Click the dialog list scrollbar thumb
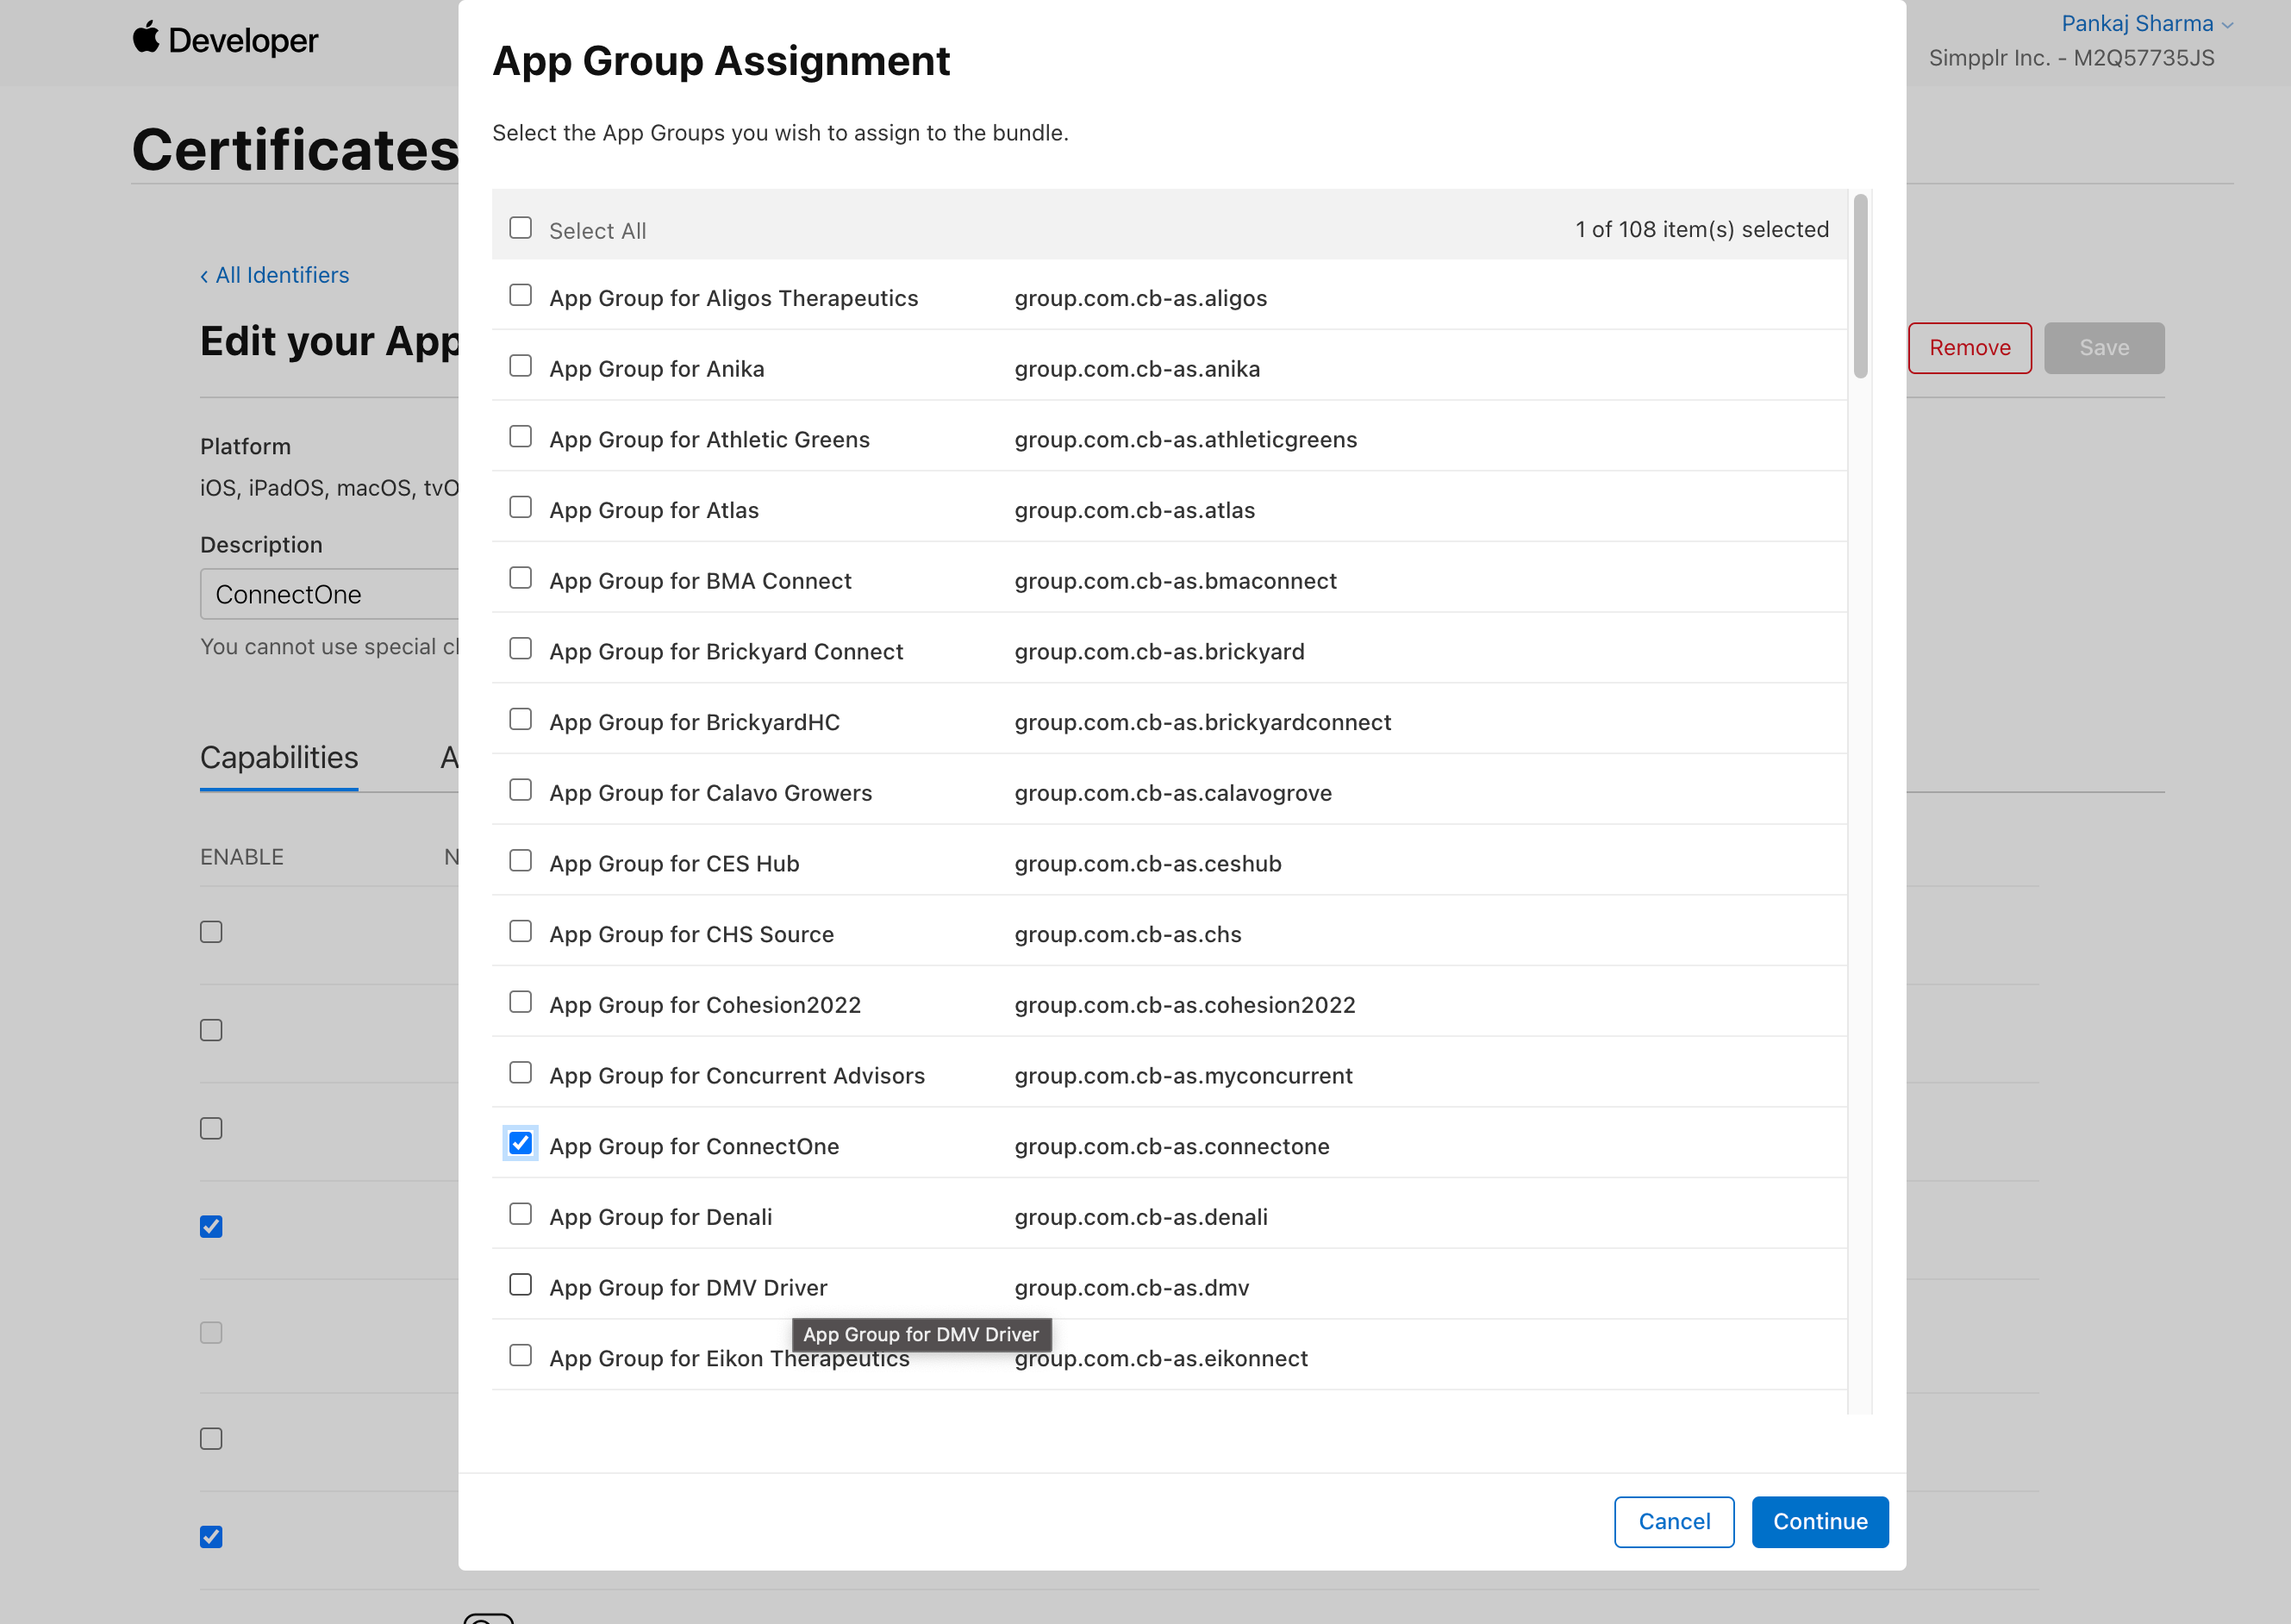 click(1860, 286)
